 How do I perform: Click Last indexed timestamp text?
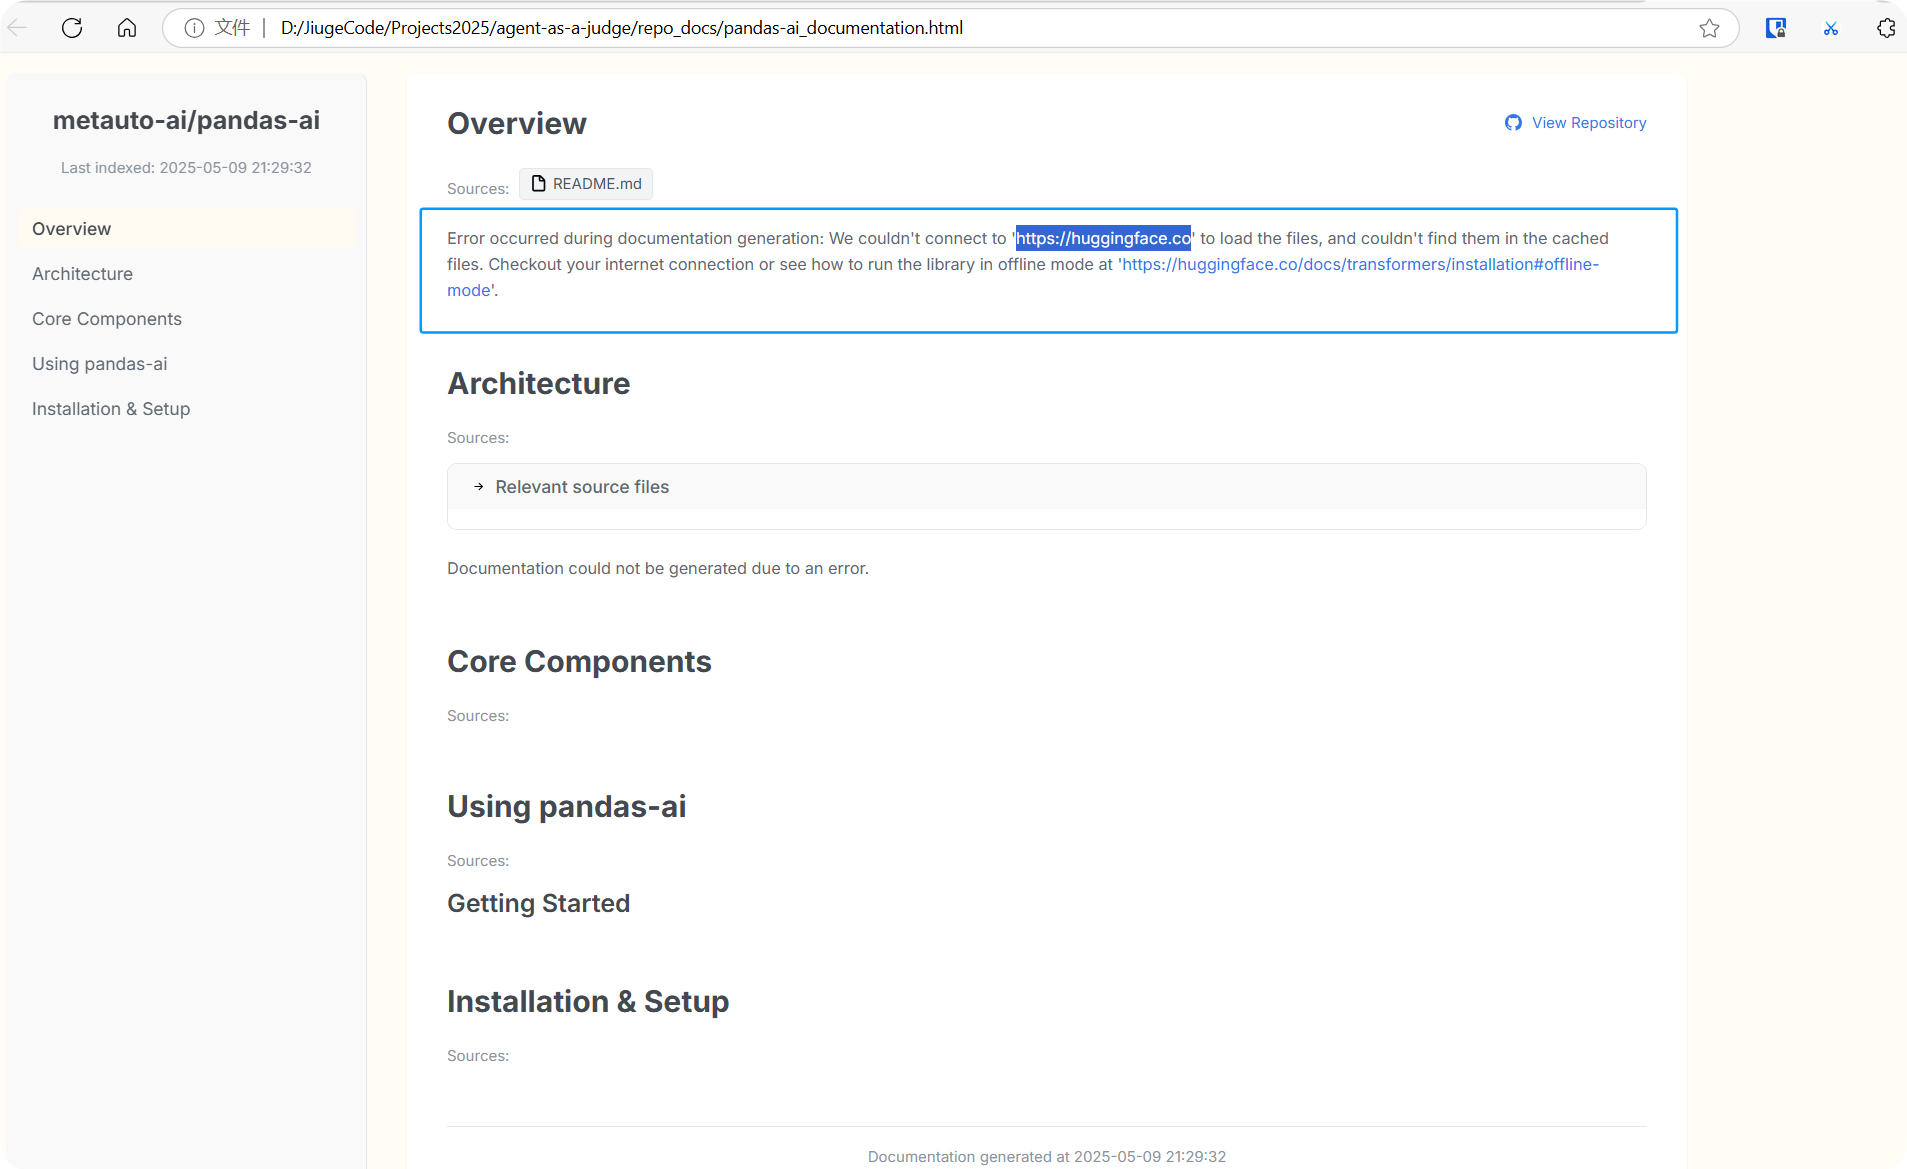pyautogui.click(x=186, y=168)
